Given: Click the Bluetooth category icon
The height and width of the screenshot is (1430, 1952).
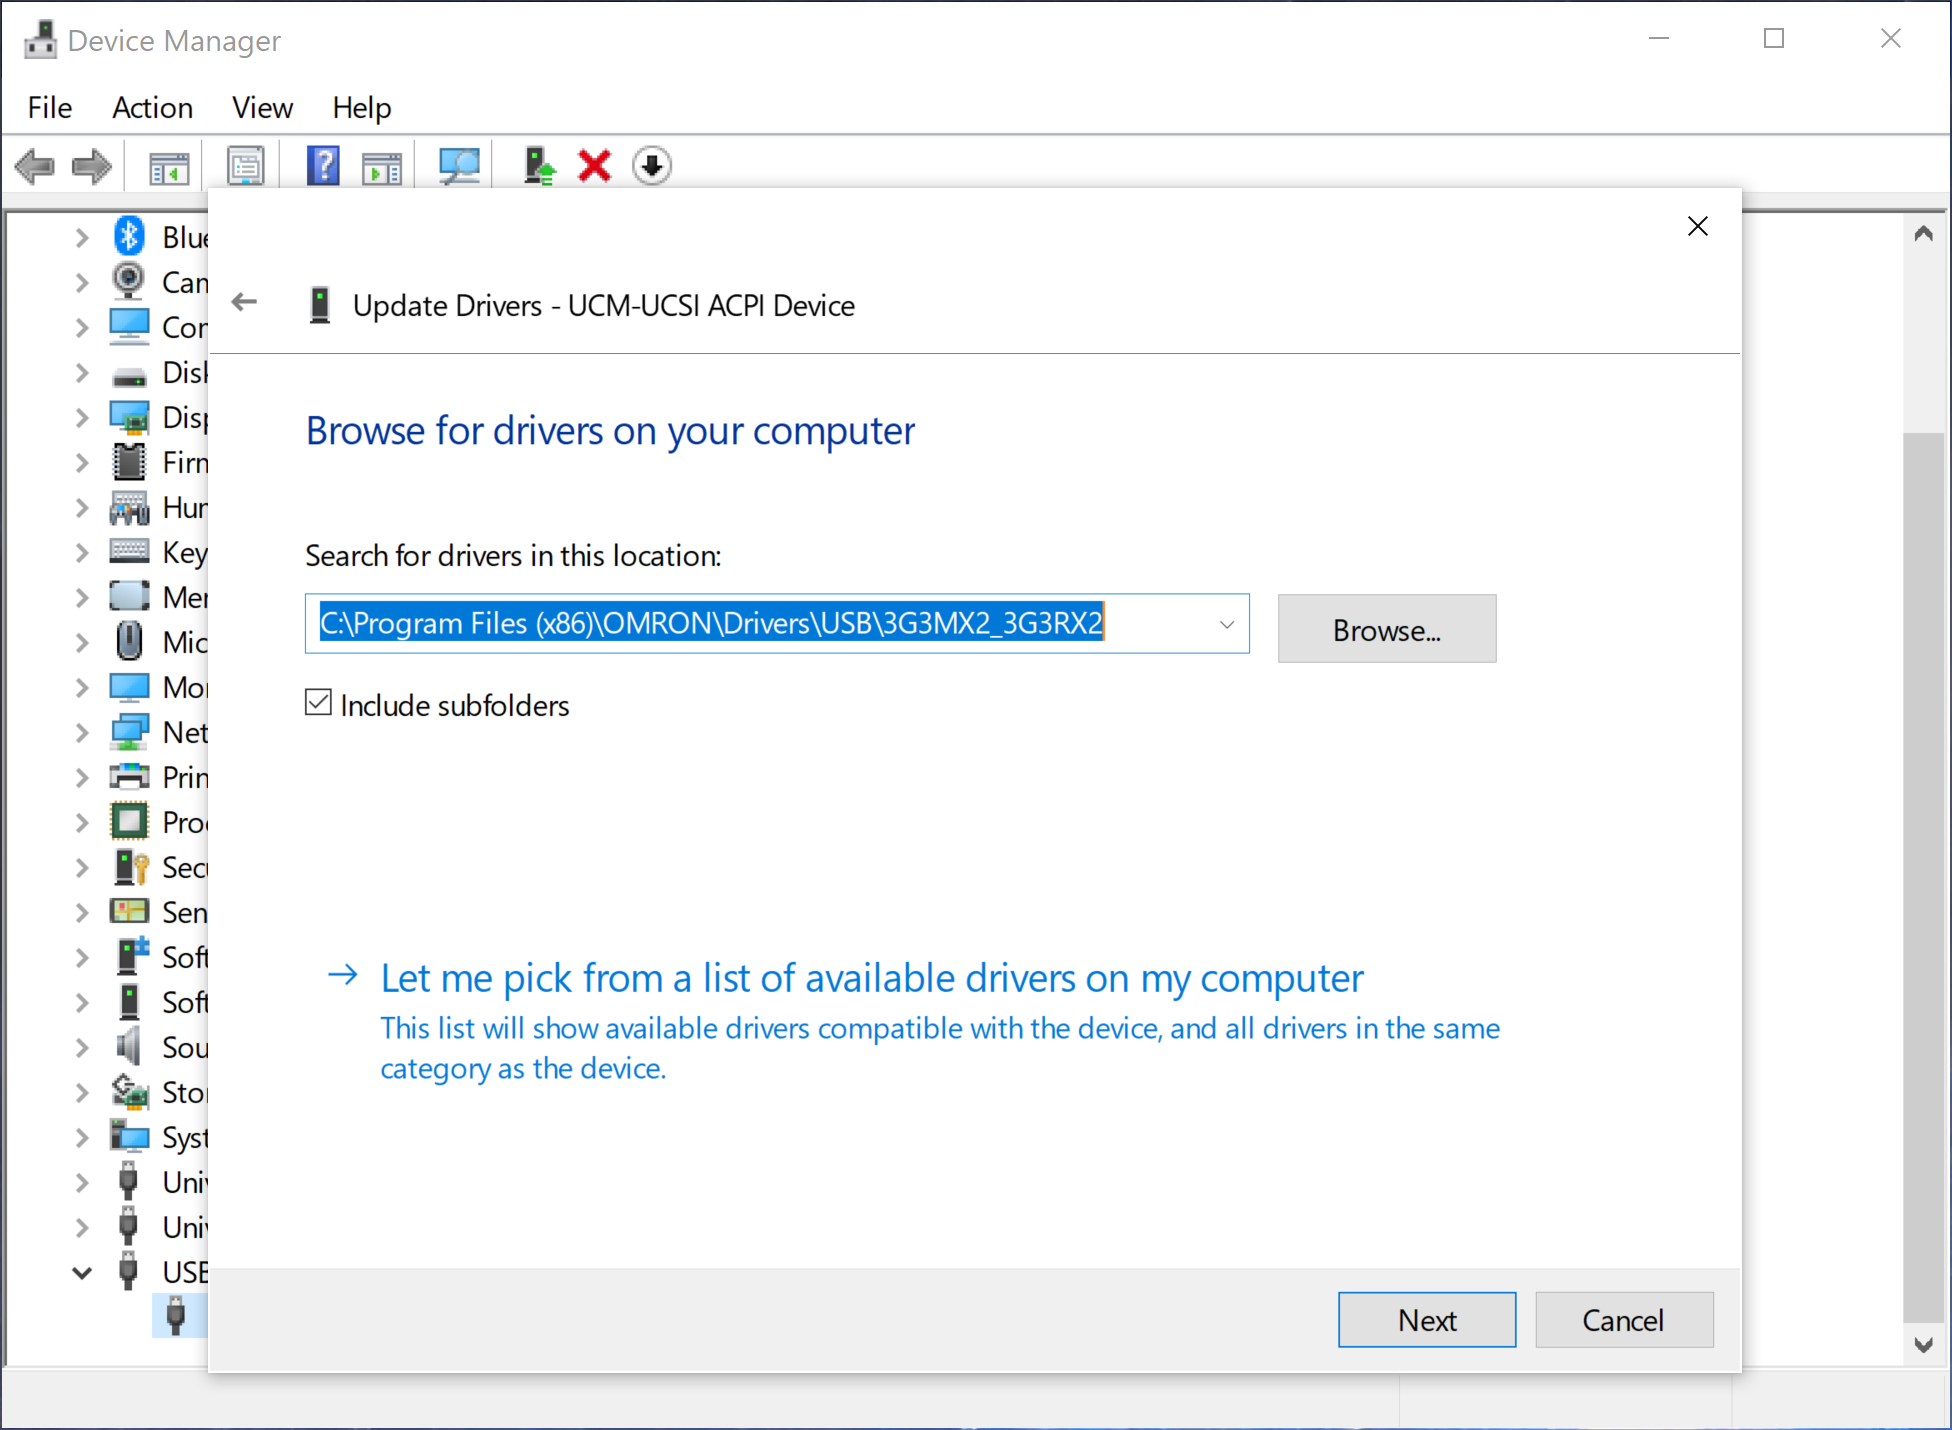Looking at the screenshot, I should pos(129,237).
